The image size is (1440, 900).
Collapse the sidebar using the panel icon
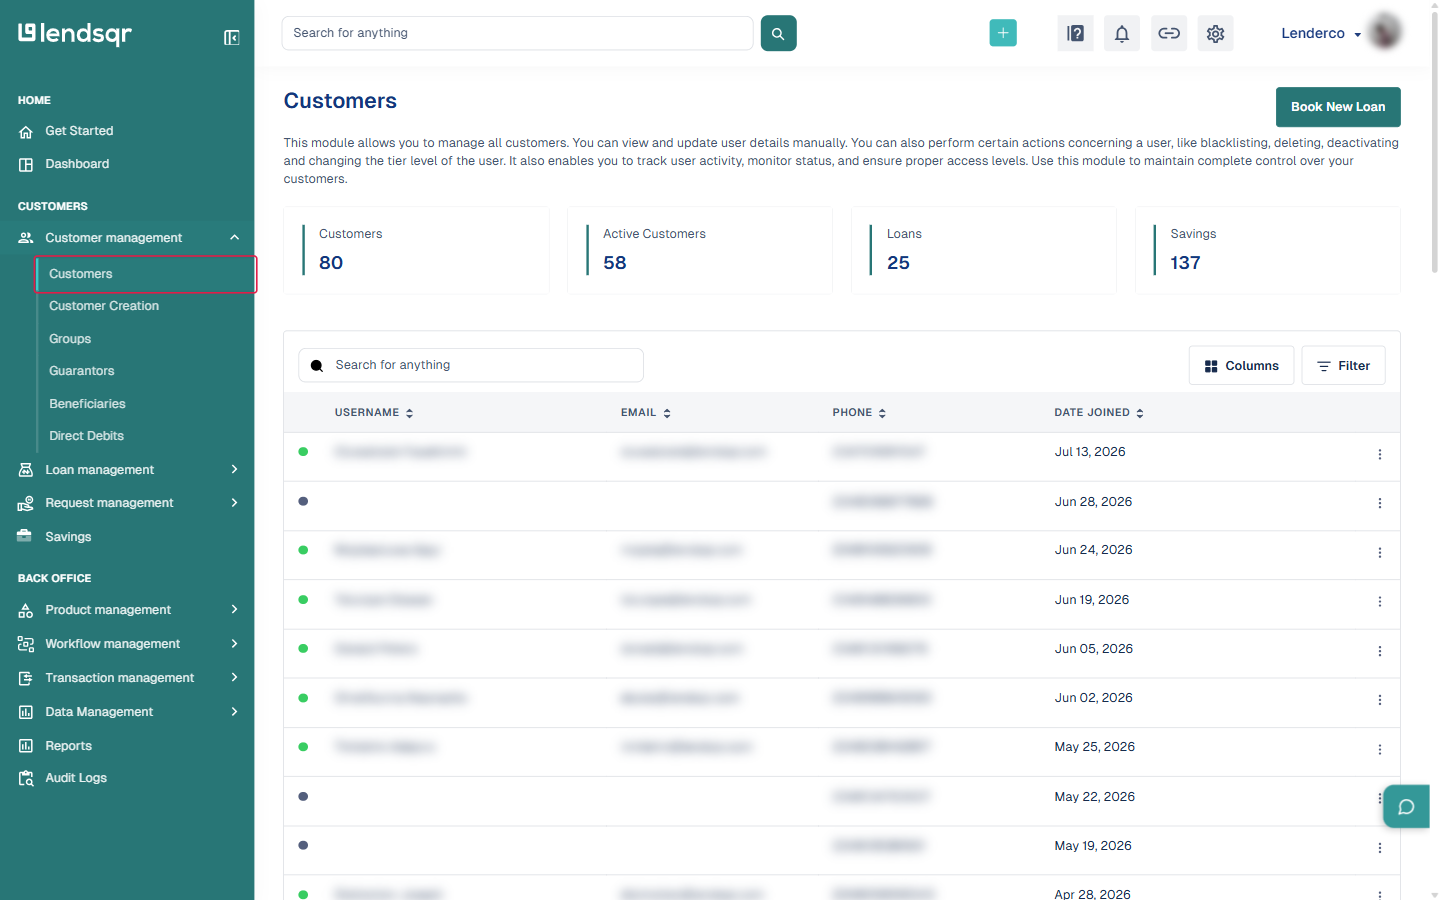click(x=231, y=38)
